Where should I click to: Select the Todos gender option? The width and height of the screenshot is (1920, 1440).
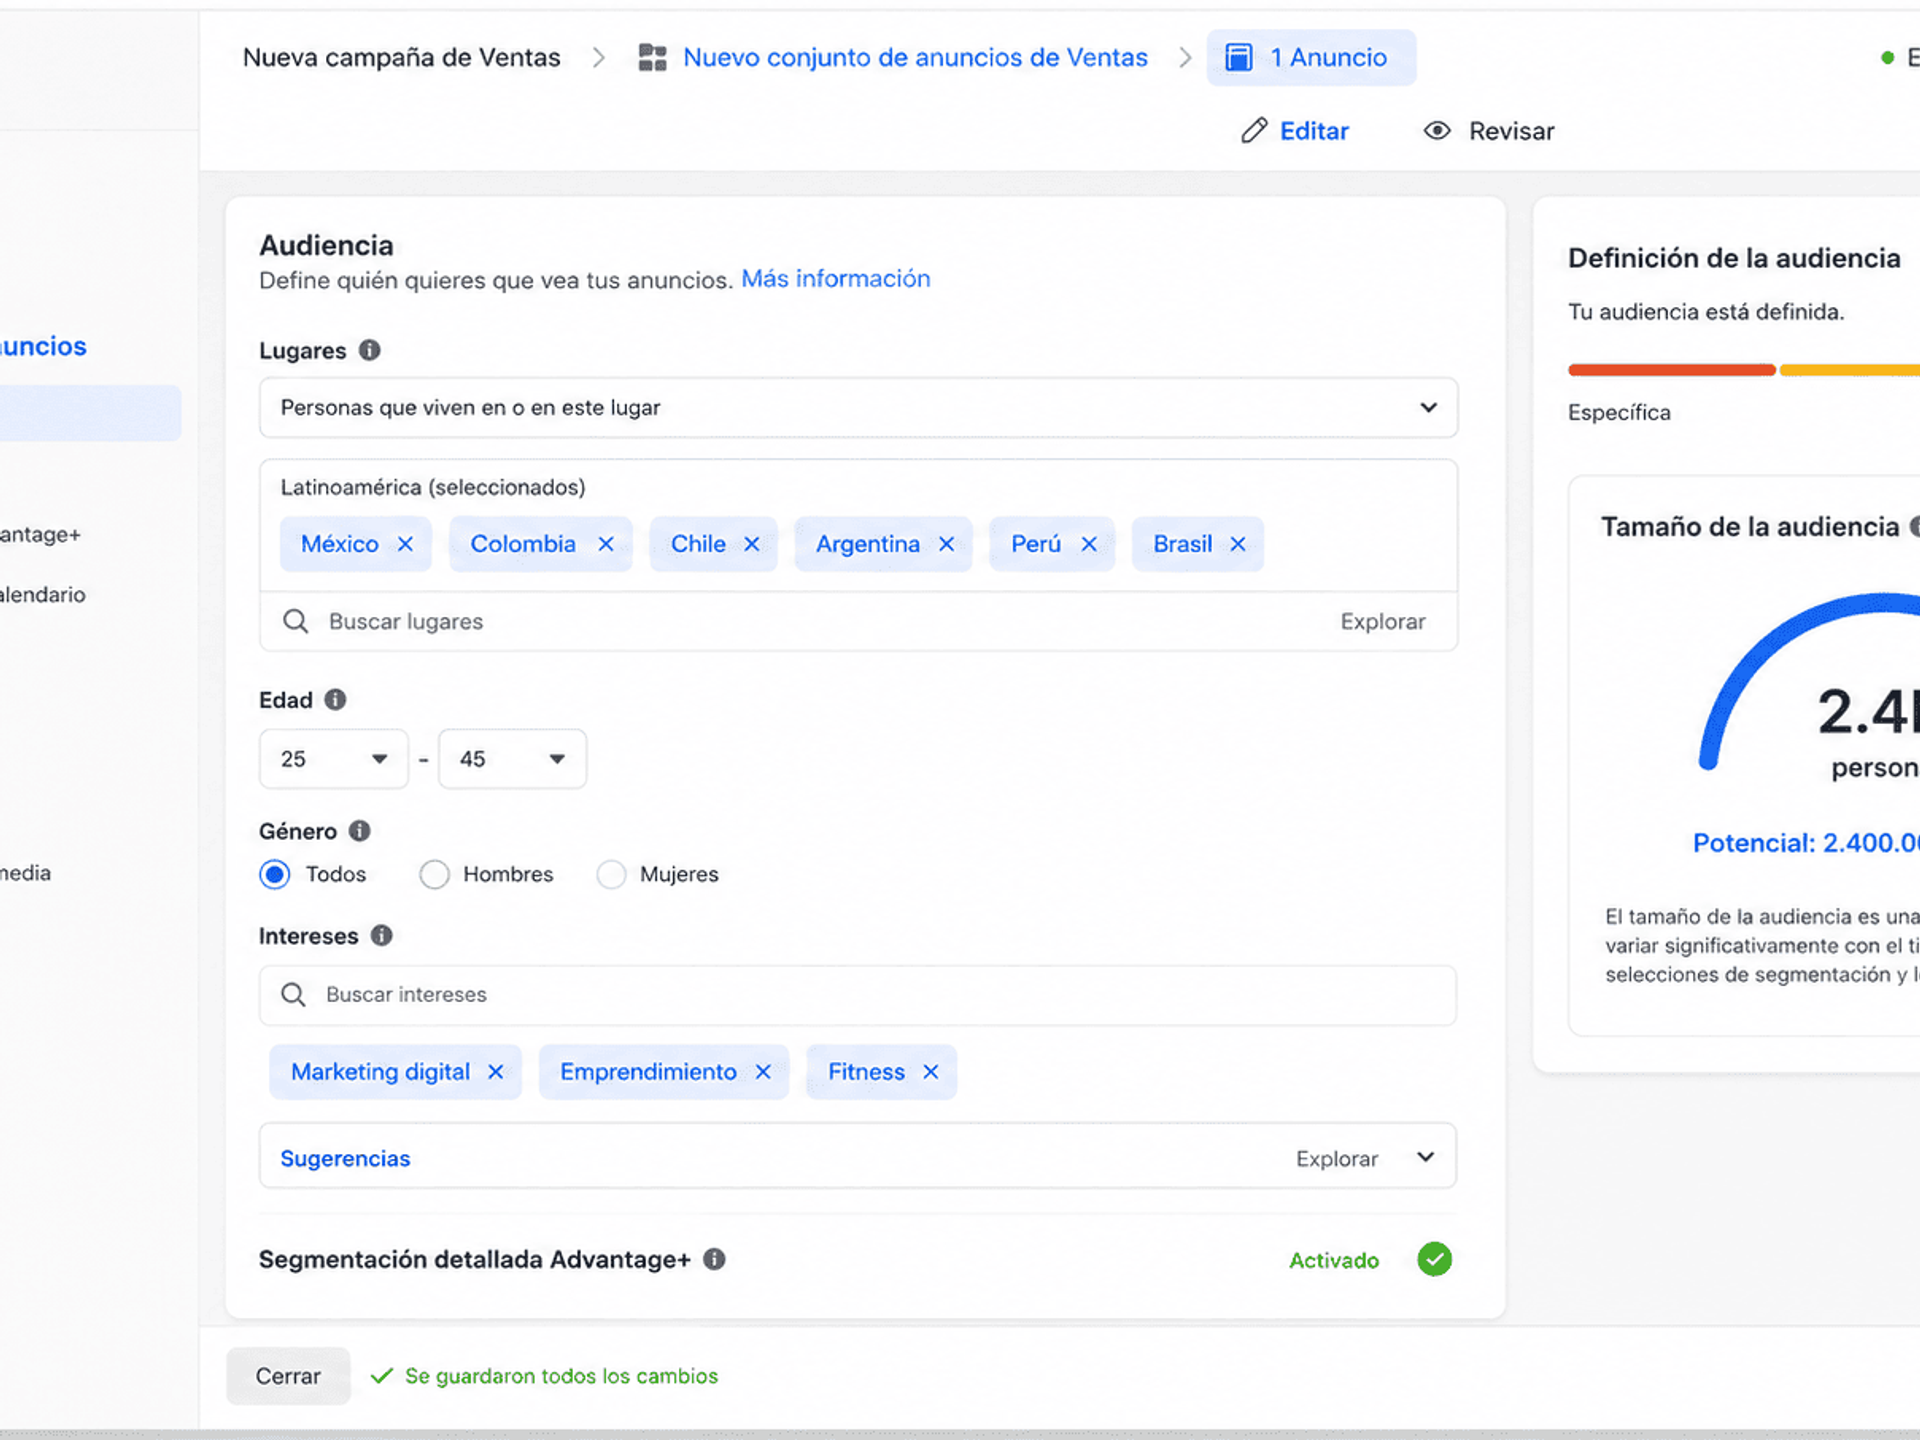pyautogui.click(x=275, y=874)
